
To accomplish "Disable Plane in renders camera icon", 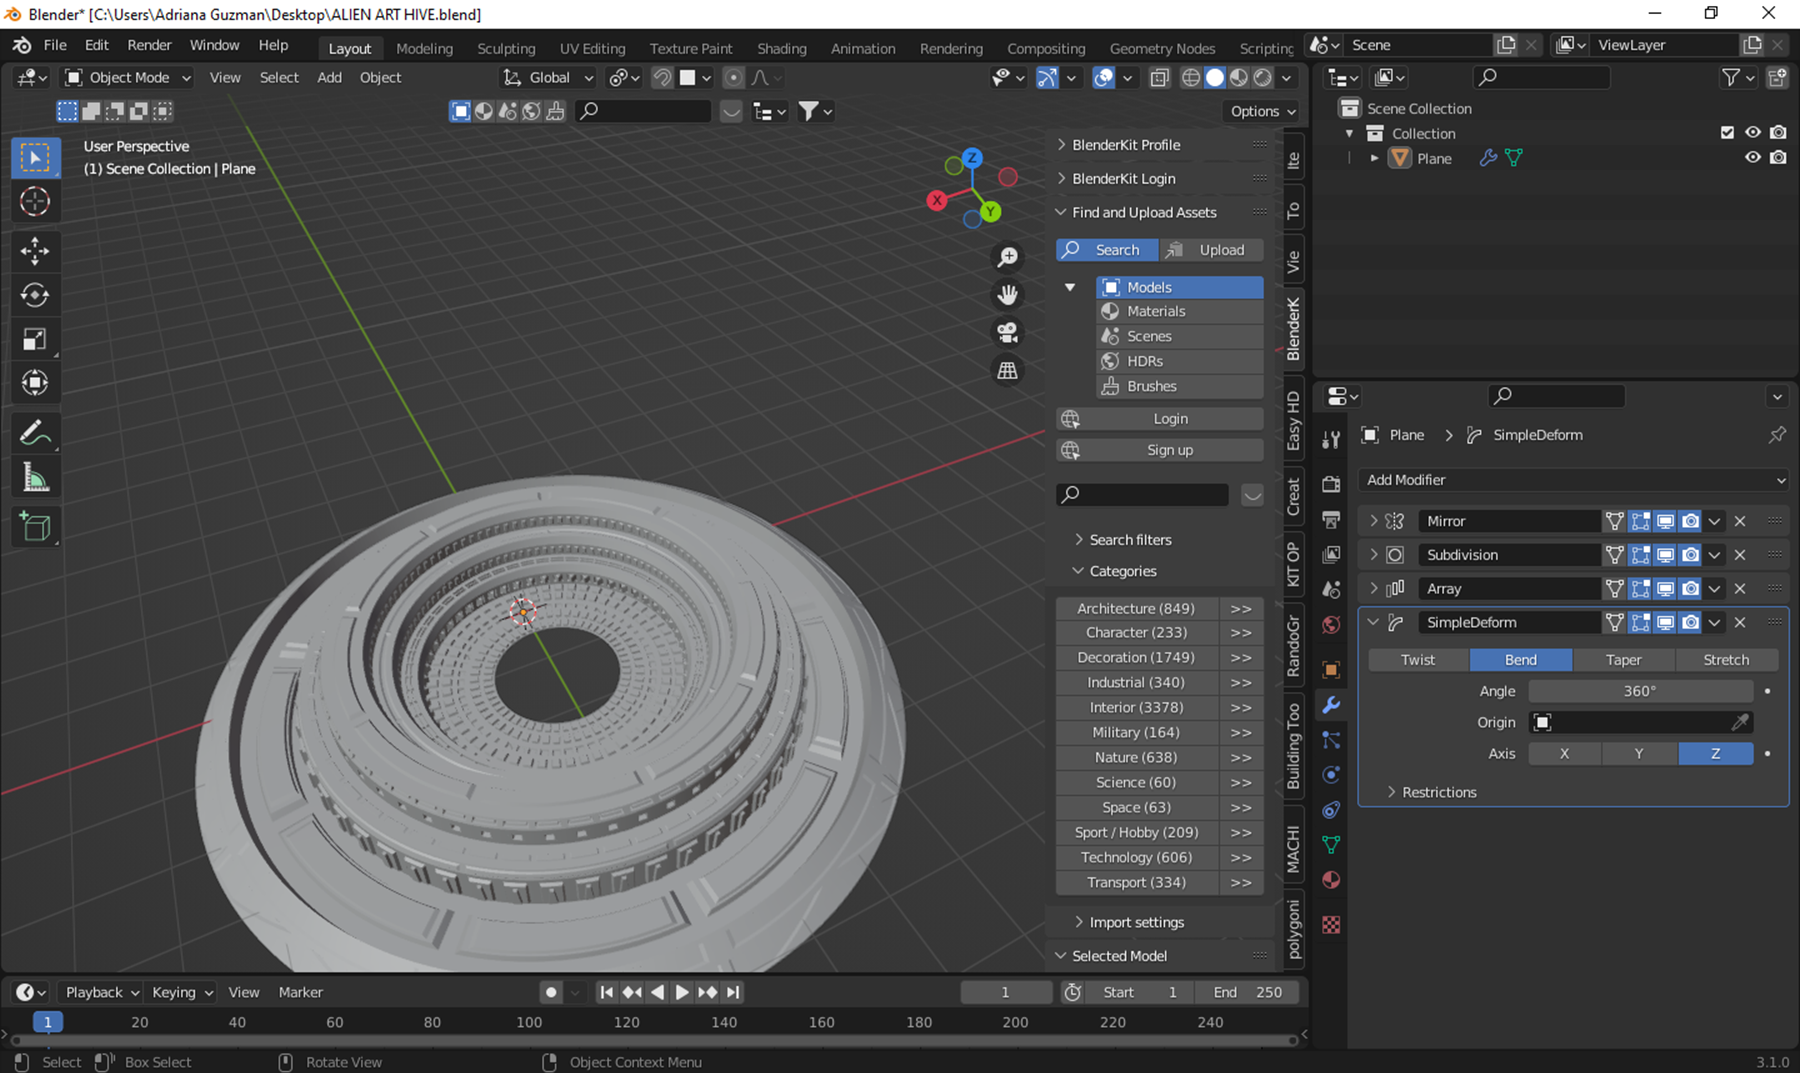I will [1778, 157].
